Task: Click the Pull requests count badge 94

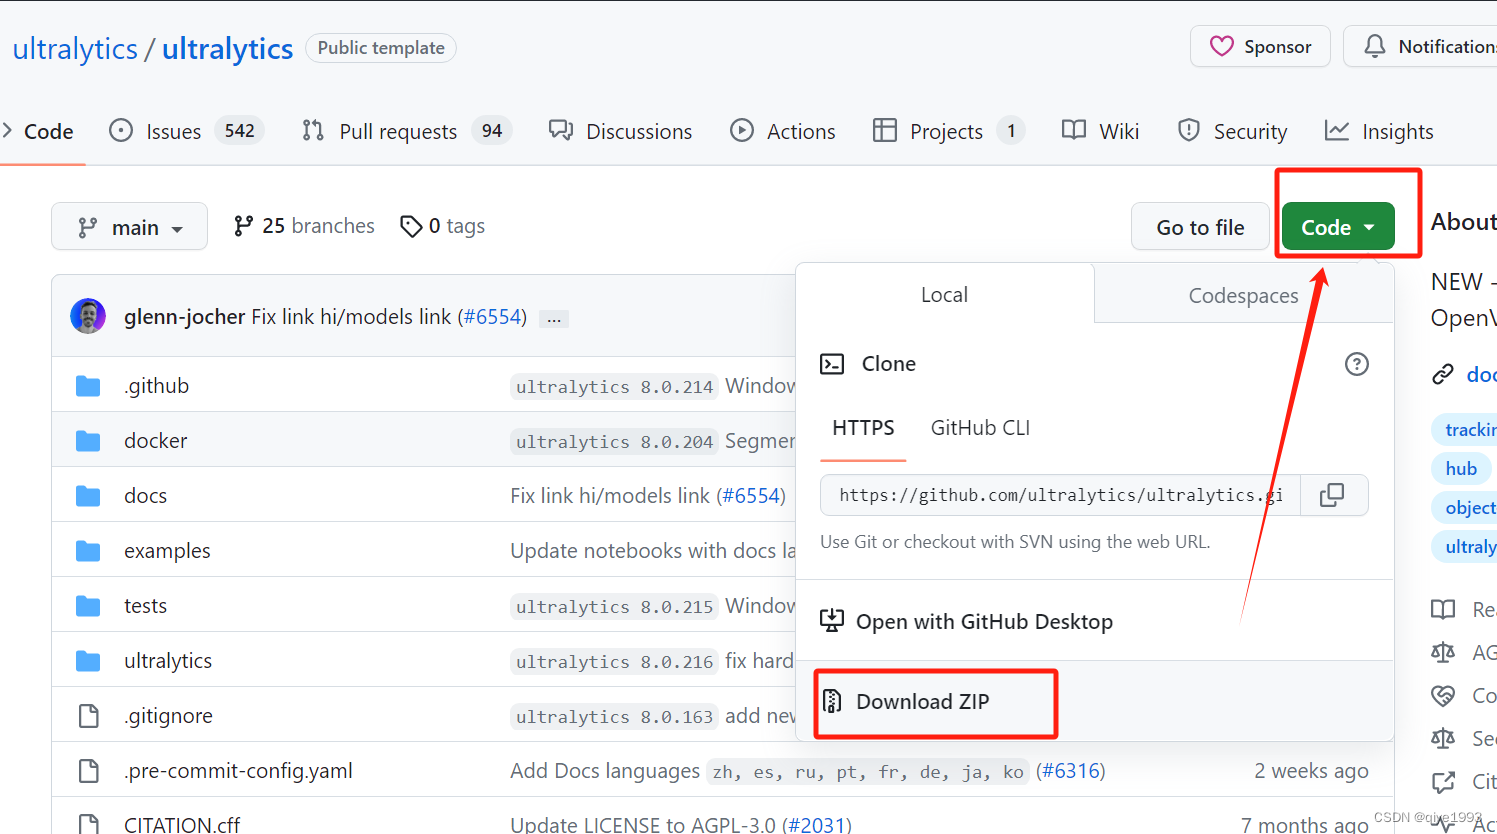Action: [491, 131]
